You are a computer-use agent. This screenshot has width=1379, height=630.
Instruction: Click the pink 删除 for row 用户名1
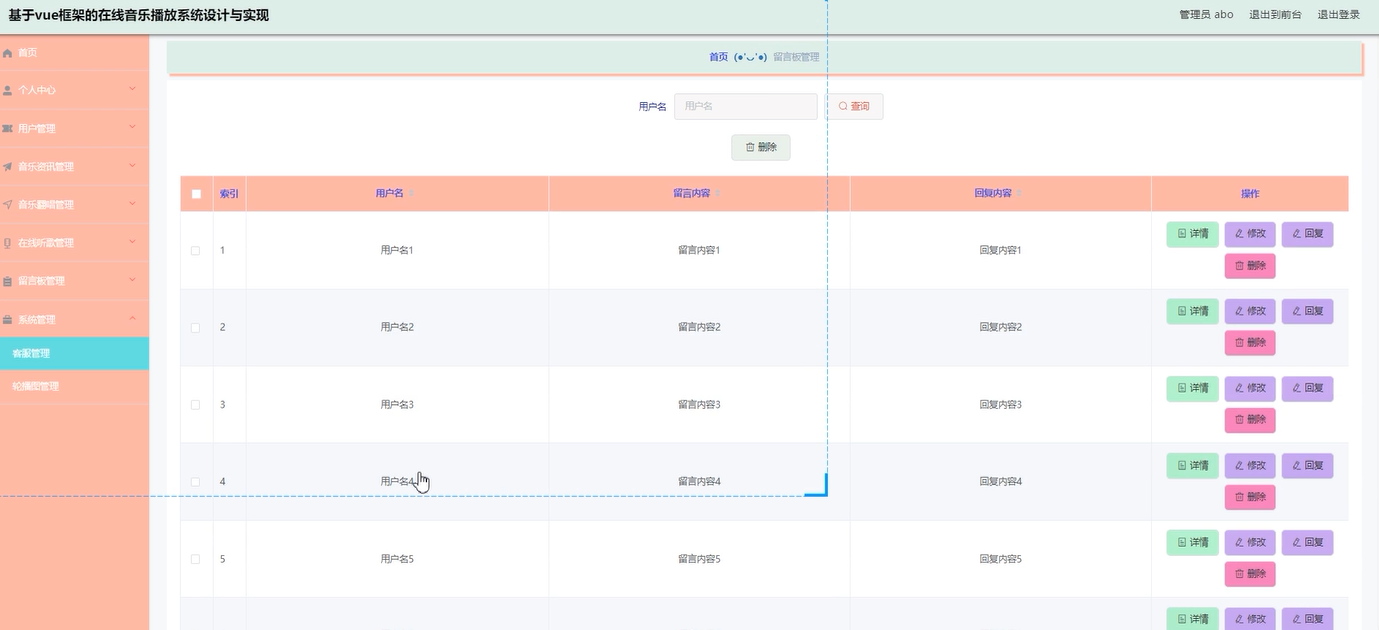pyautogui.click(x=1250, y=266)
